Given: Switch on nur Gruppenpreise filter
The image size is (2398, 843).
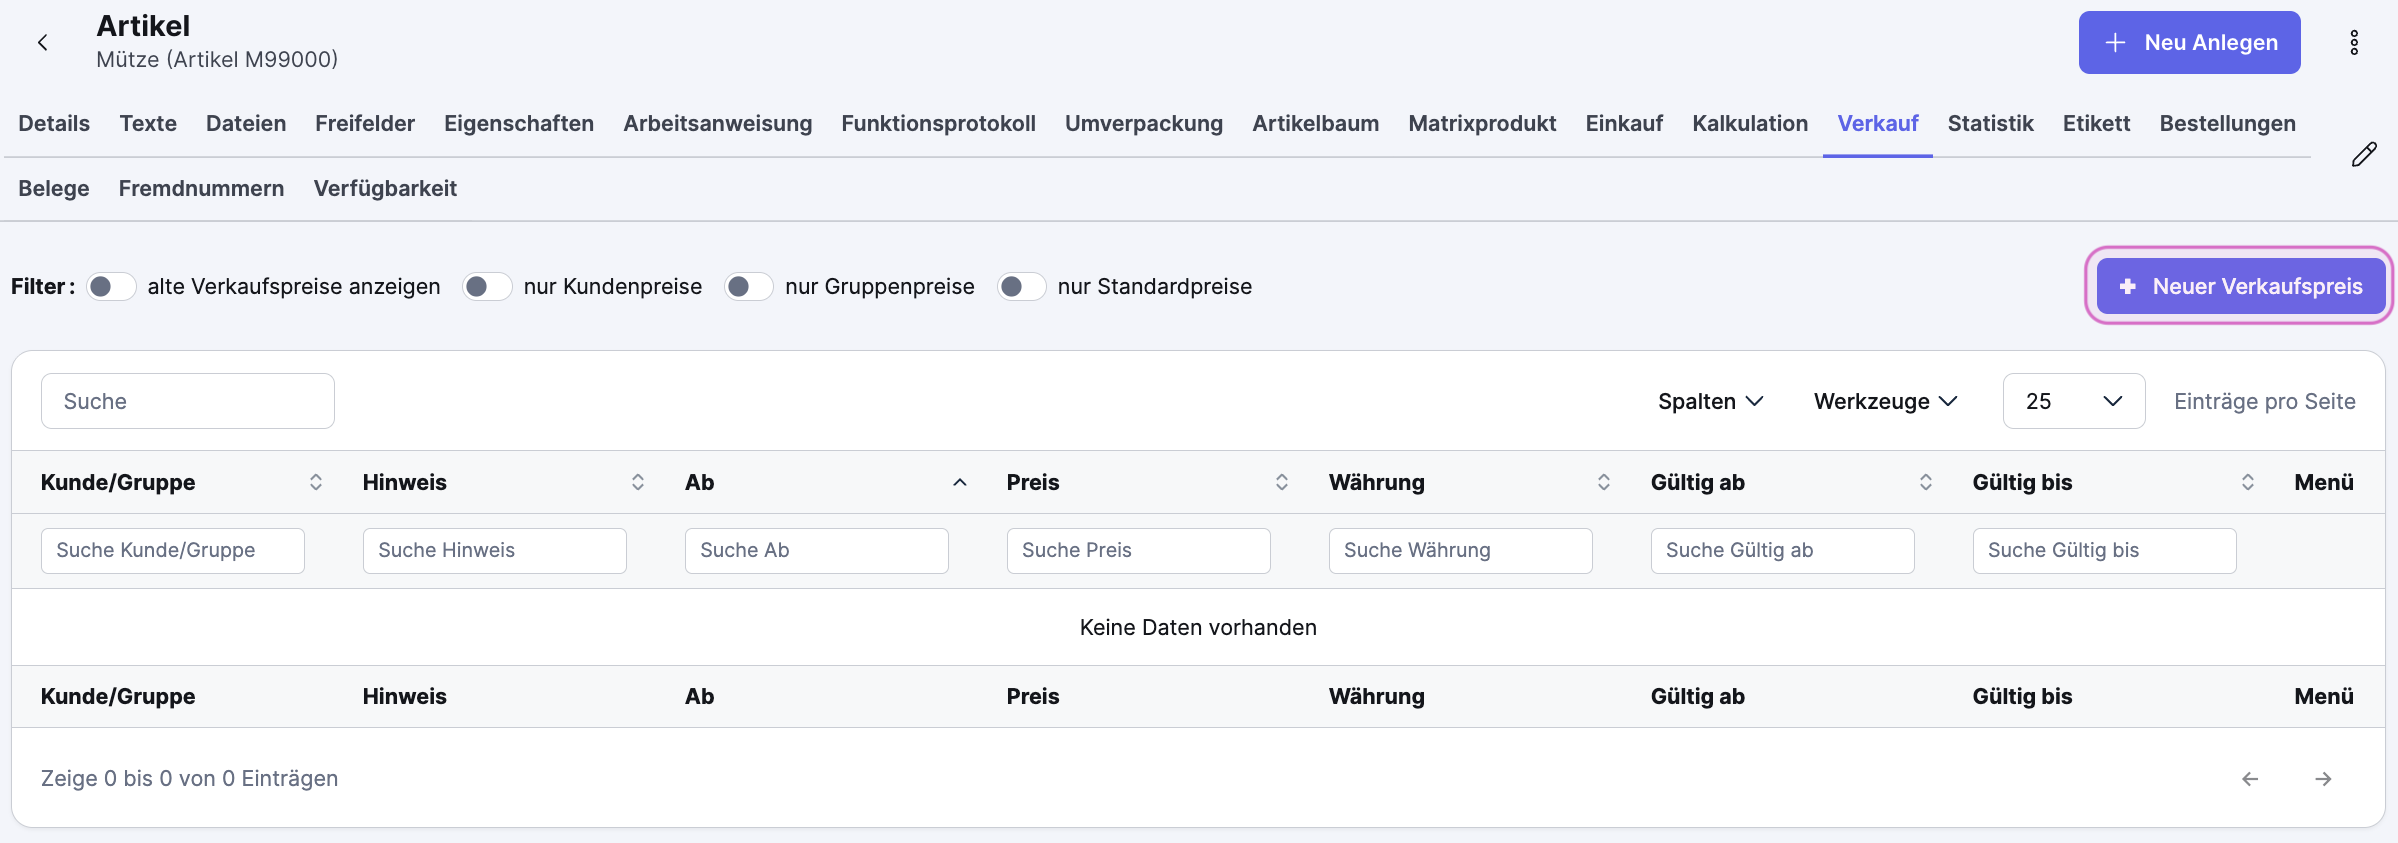Looking at the screenshot, I should point(749,287).
